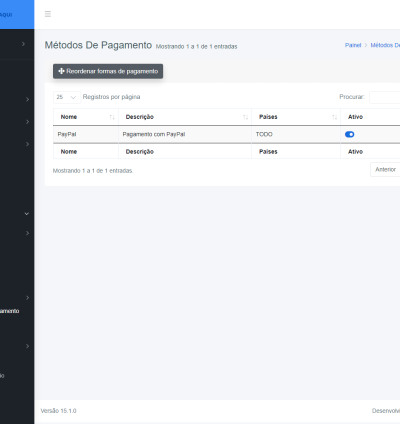Open the Painel breadcrumb link
The width and height of the screenshot is (400, 424).
point(353,45)
